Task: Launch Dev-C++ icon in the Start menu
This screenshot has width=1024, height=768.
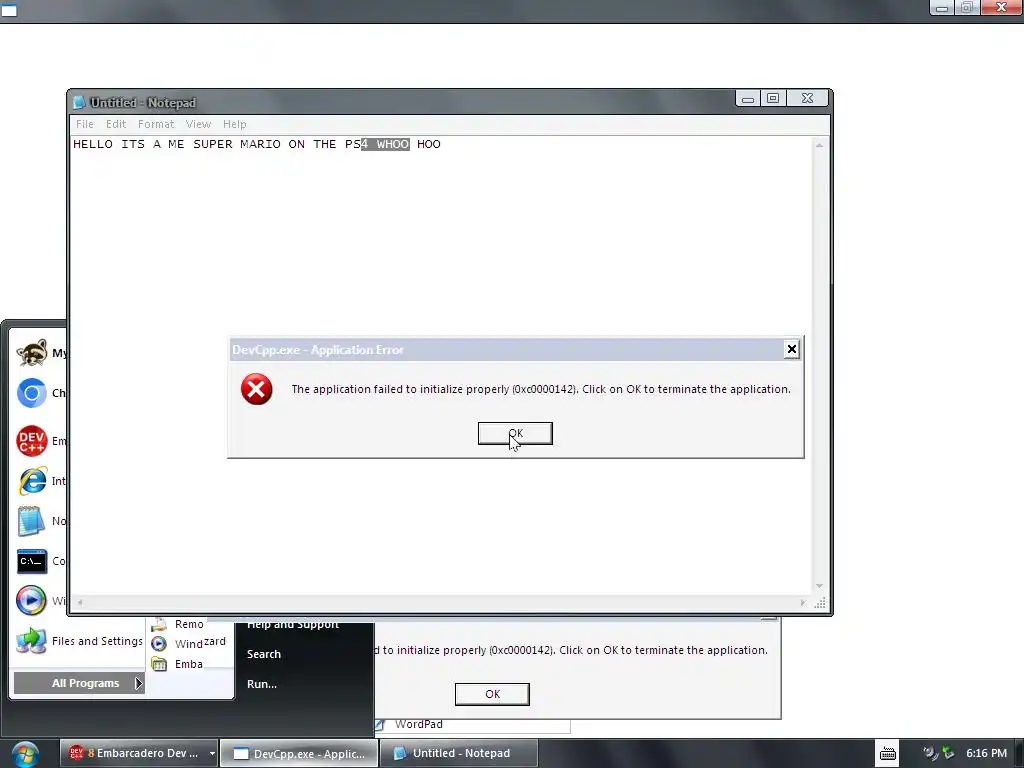Action: point(31,441)
